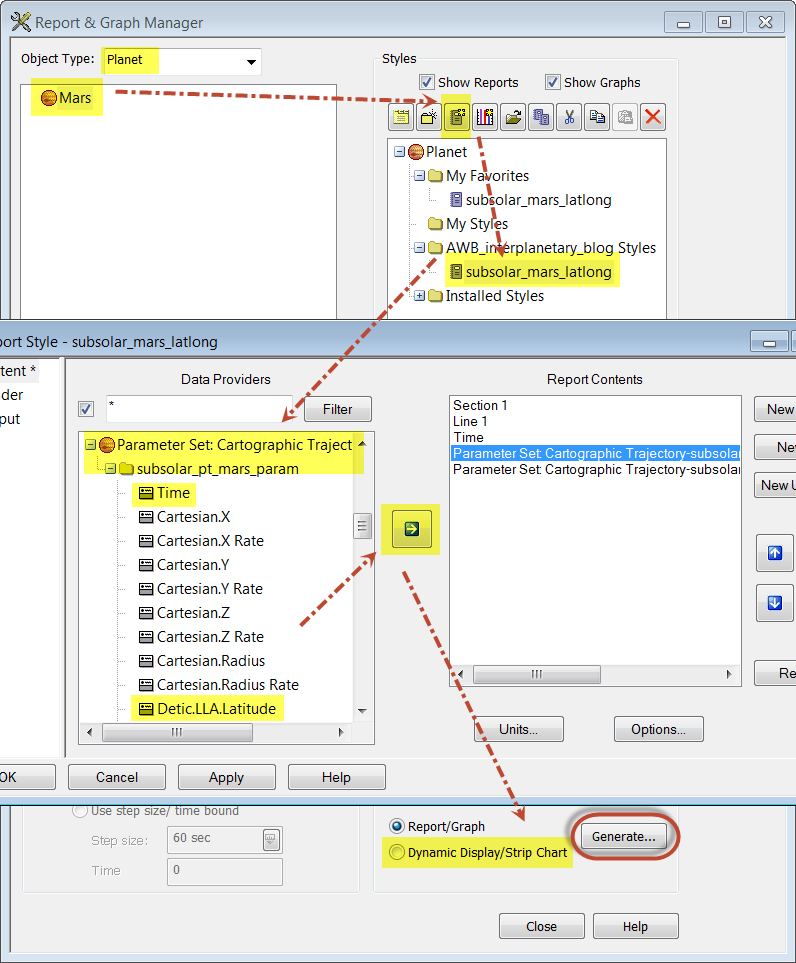Open the Options... dialog
The image size is (796, 963).
(x=658, y=729)
